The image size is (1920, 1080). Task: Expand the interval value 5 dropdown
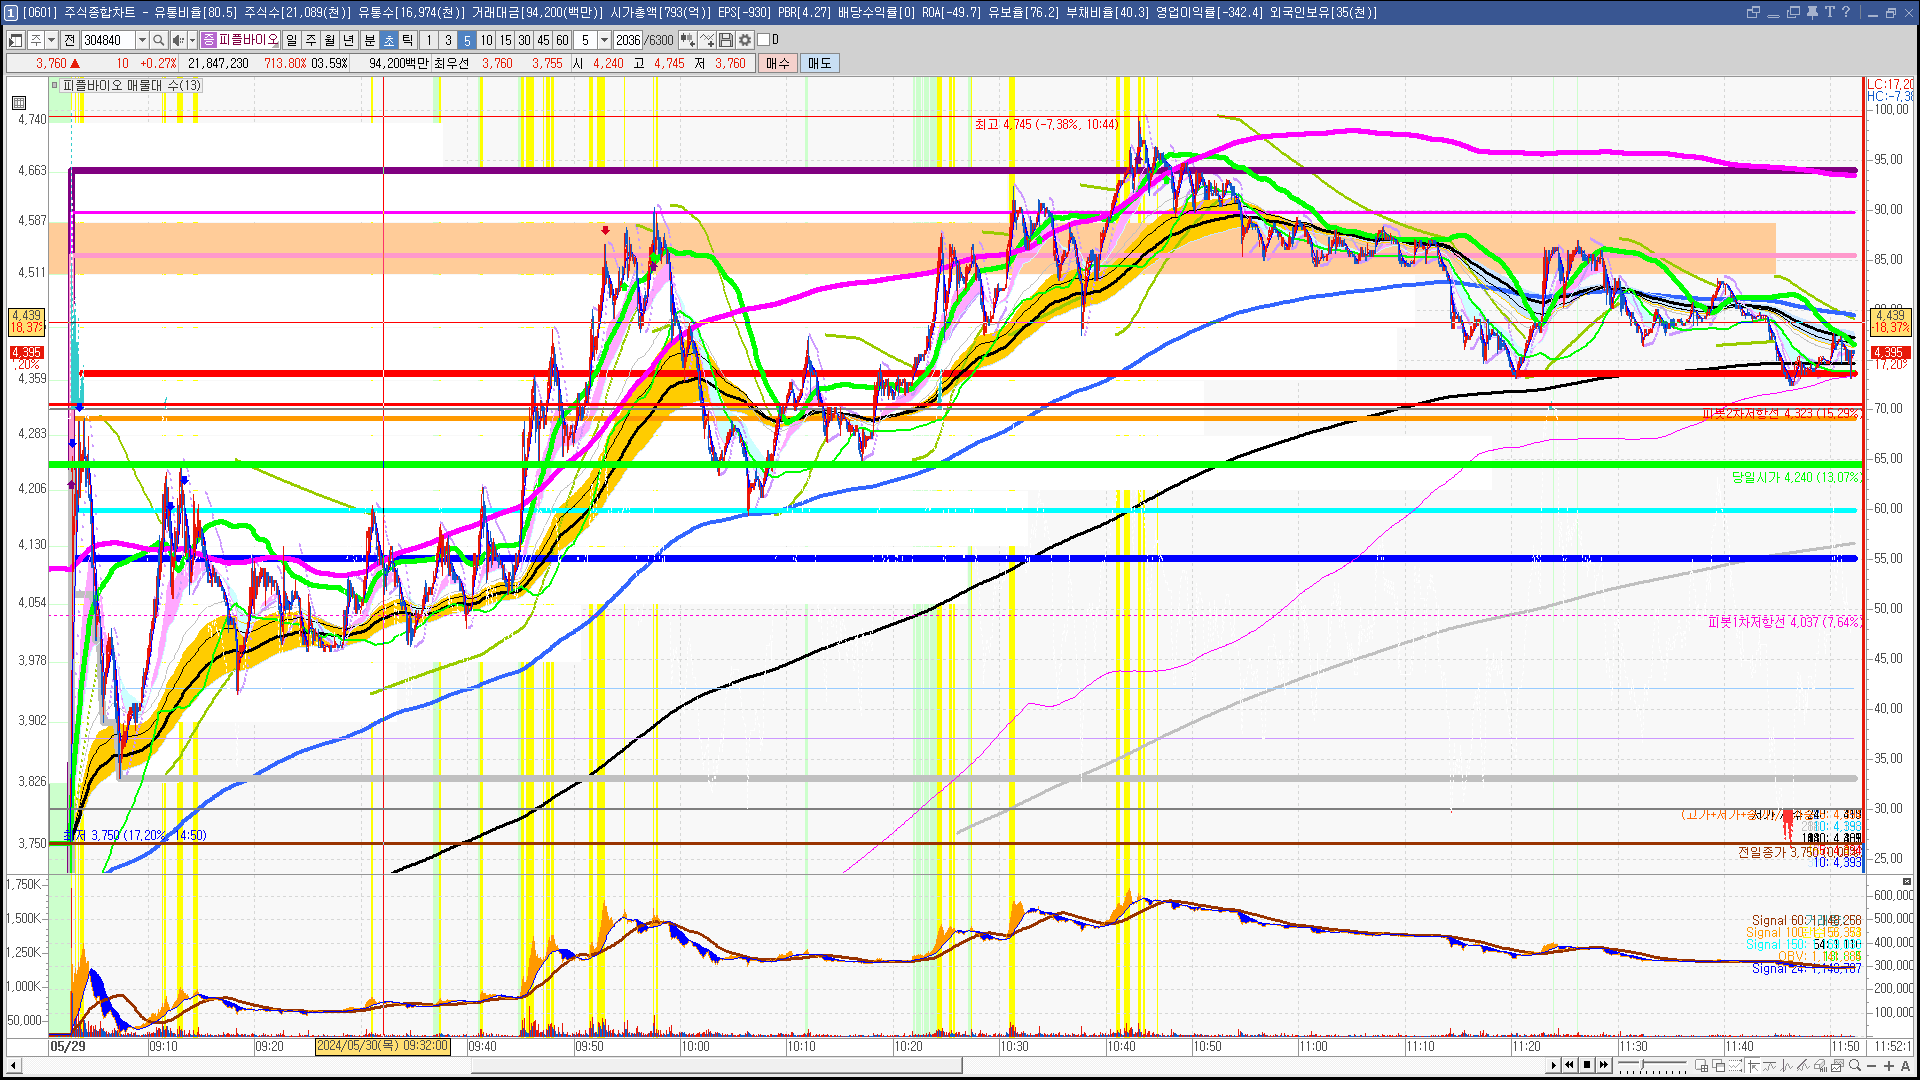(604, 40)
